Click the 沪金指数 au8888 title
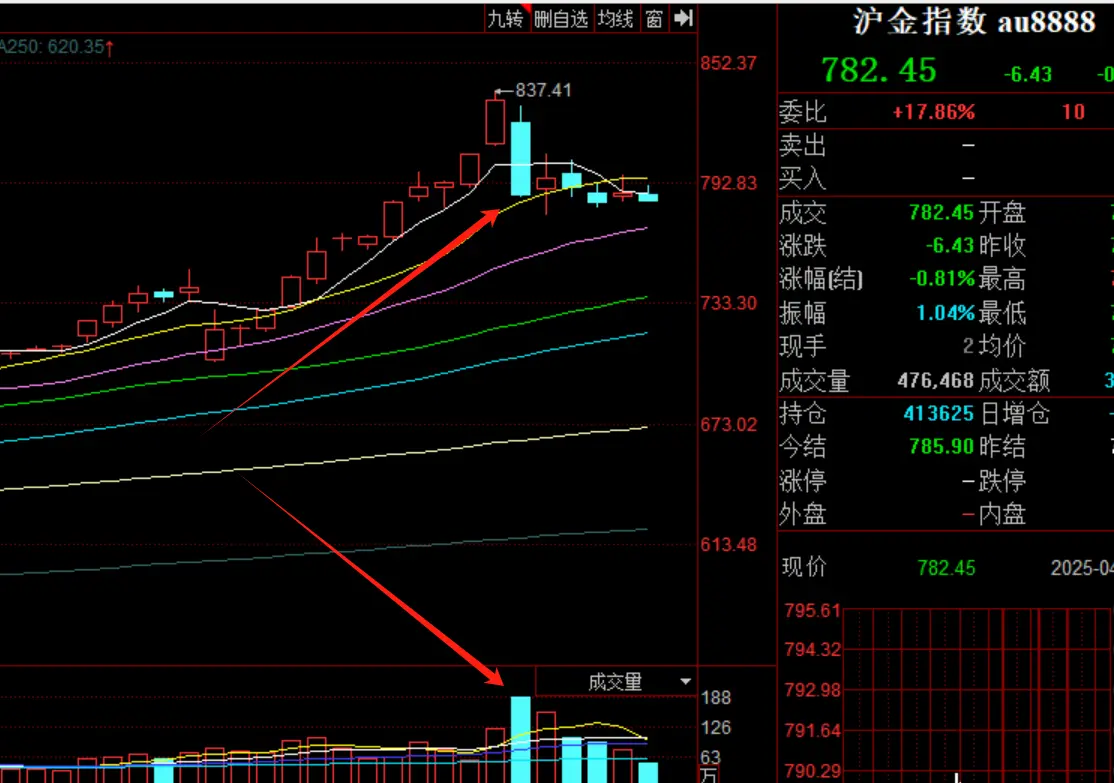This screenshot has height=783, width=1114. pyautogui.click(x=974, y=22)
